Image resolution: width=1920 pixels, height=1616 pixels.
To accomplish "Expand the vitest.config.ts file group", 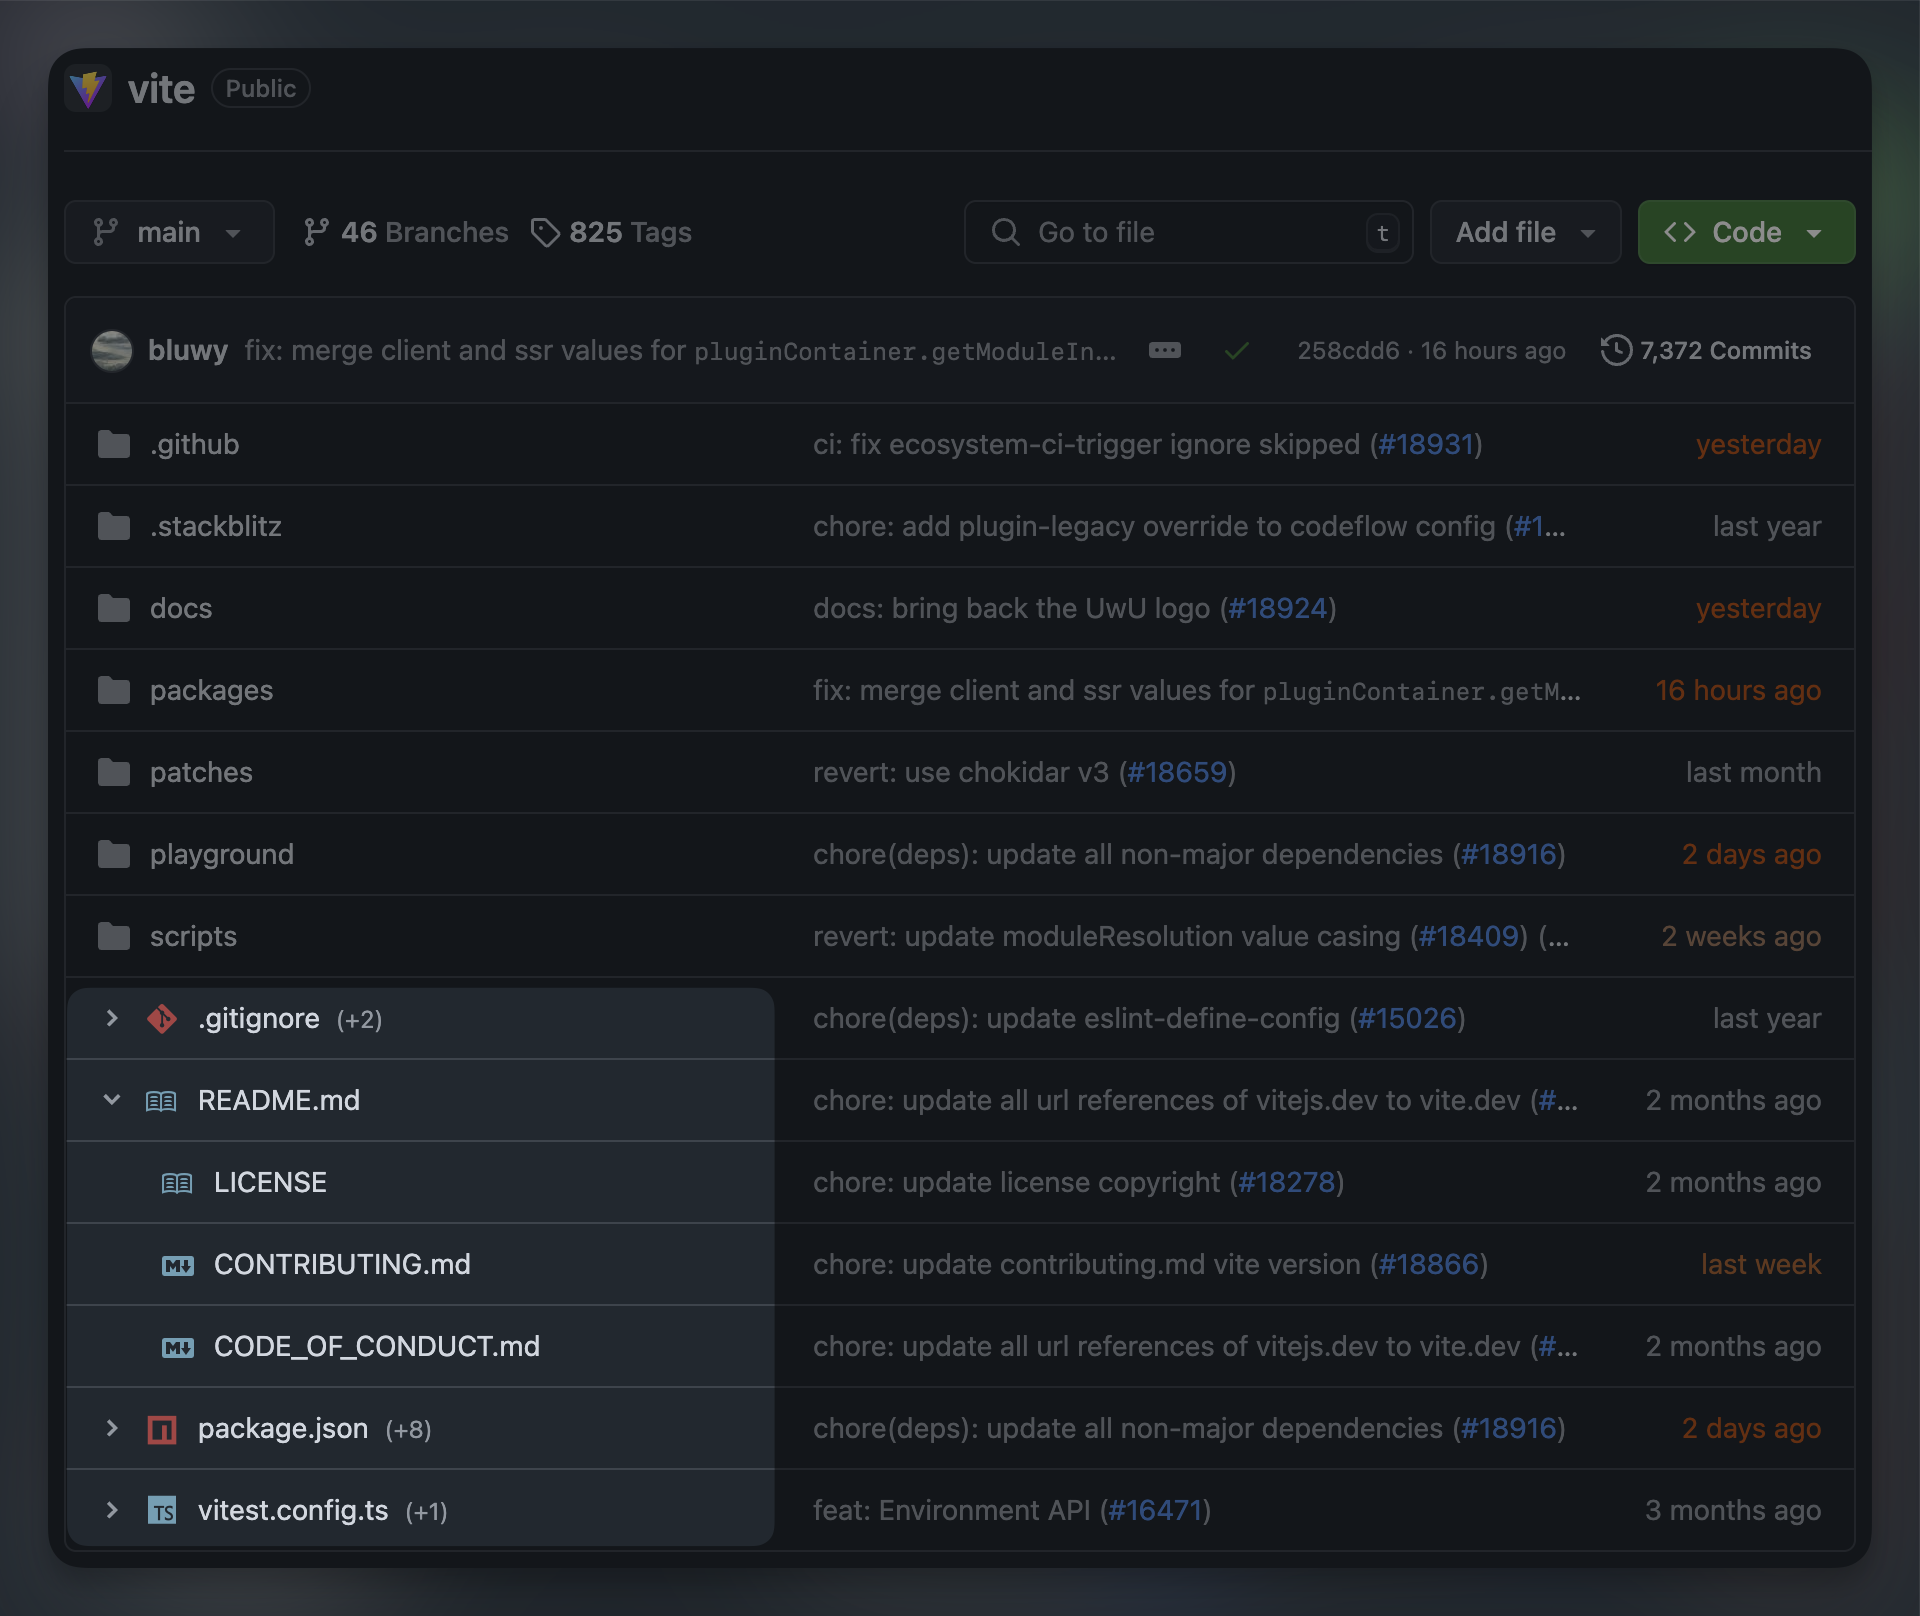I will (x=112, y=1510).
